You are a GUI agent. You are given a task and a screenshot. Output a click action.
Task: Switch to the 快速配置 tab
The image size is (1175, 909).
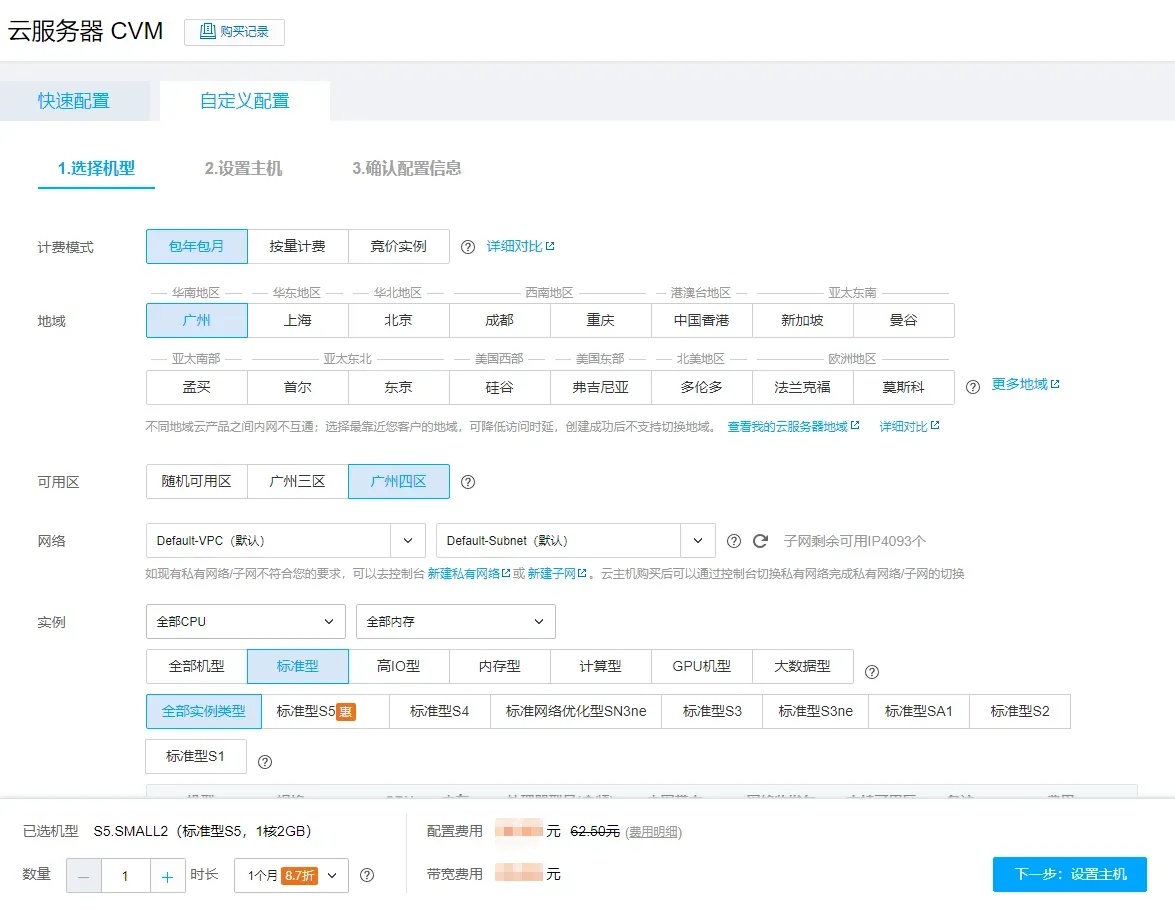pos(74,101)
